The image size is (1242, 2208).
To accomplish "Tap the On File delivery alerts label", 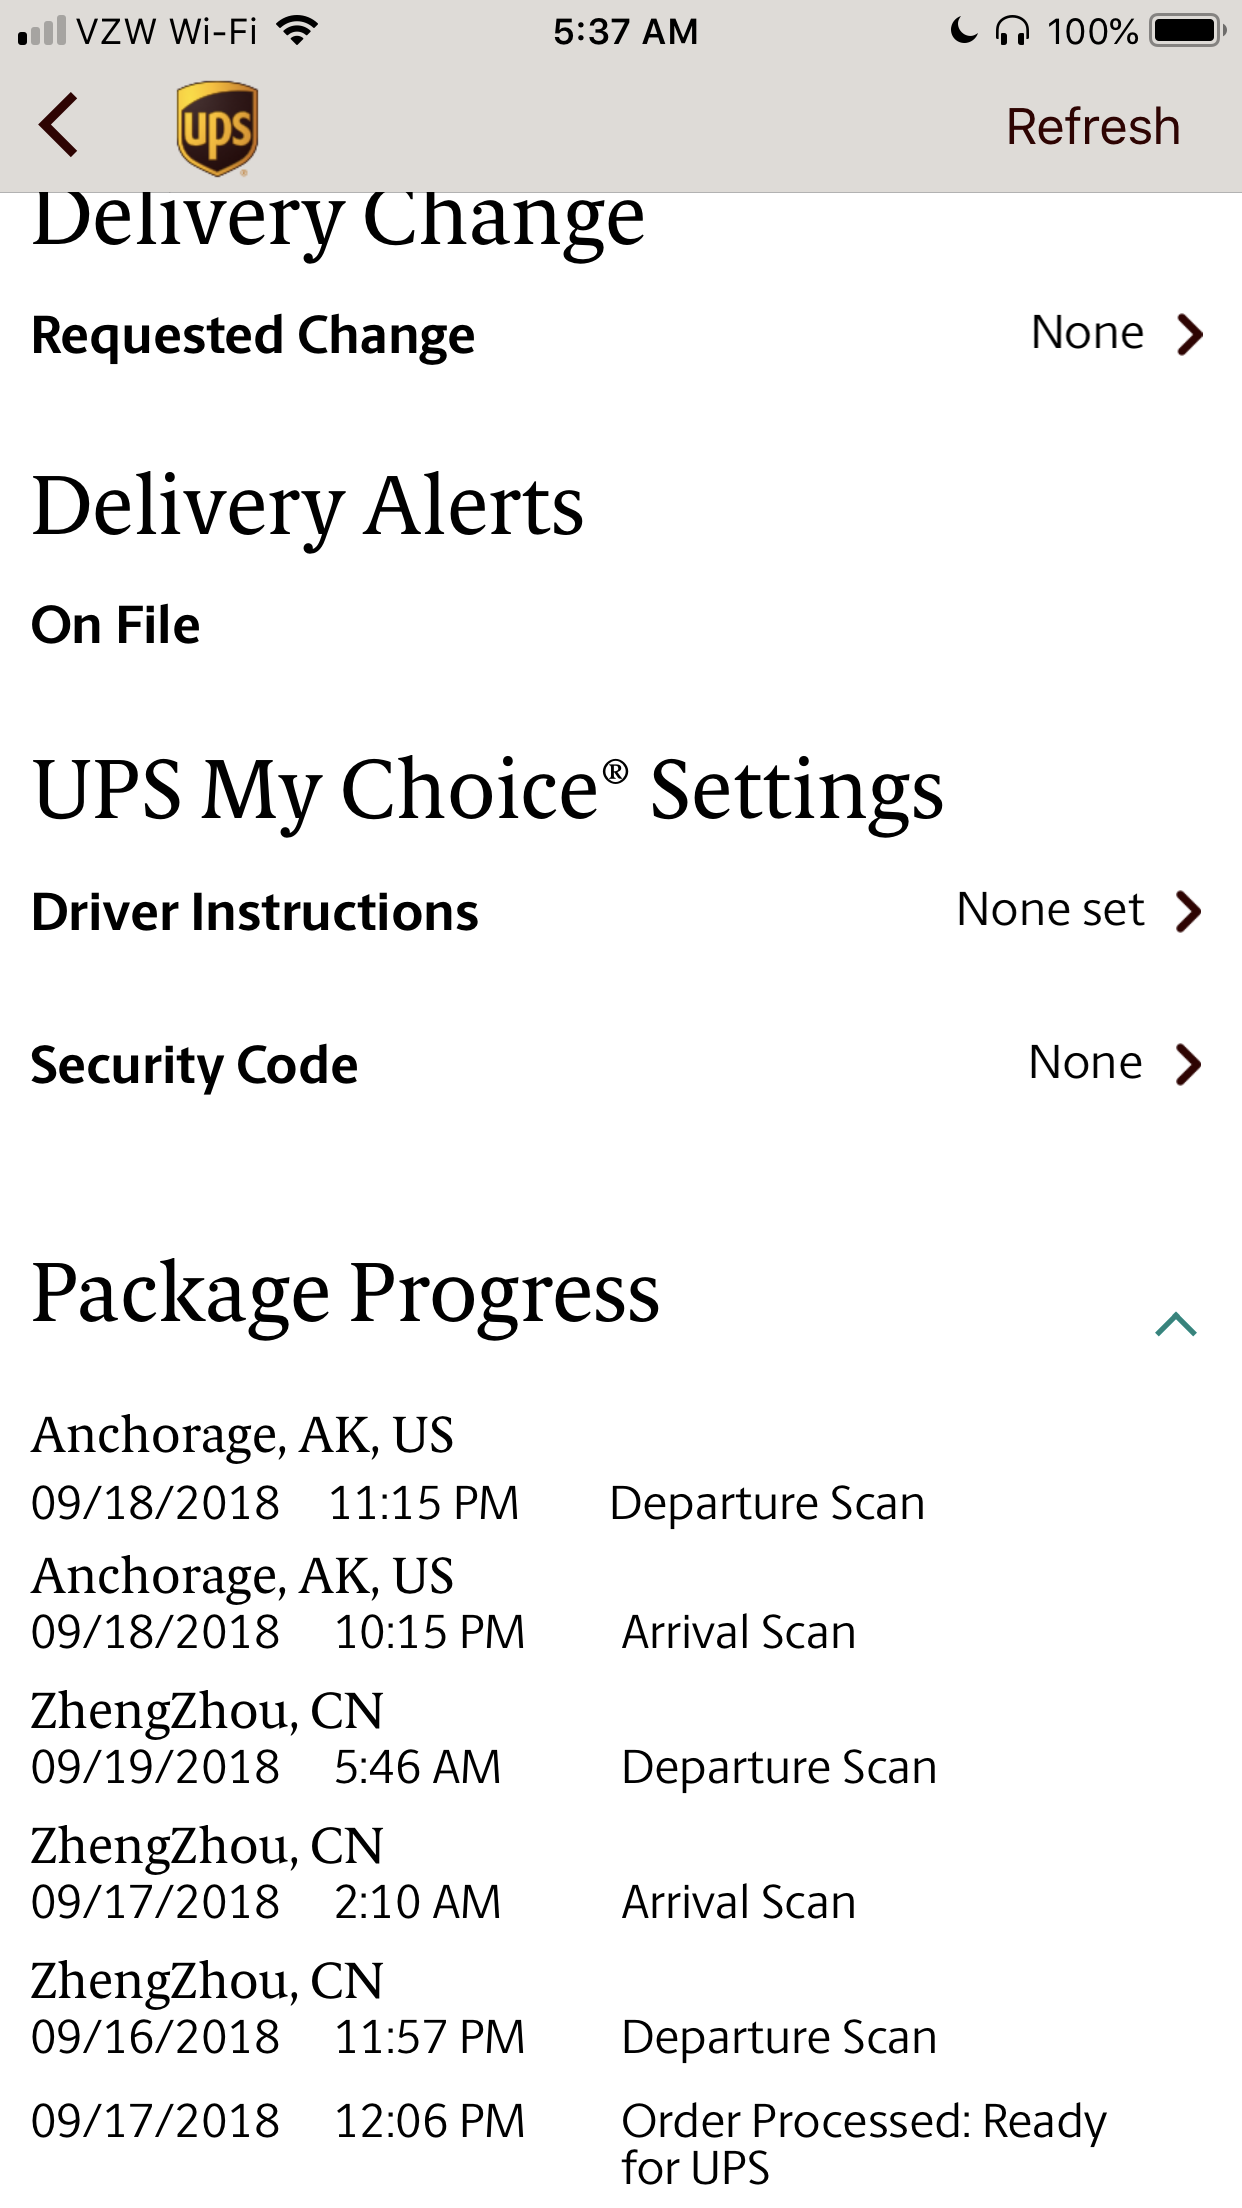I will 116,625.
